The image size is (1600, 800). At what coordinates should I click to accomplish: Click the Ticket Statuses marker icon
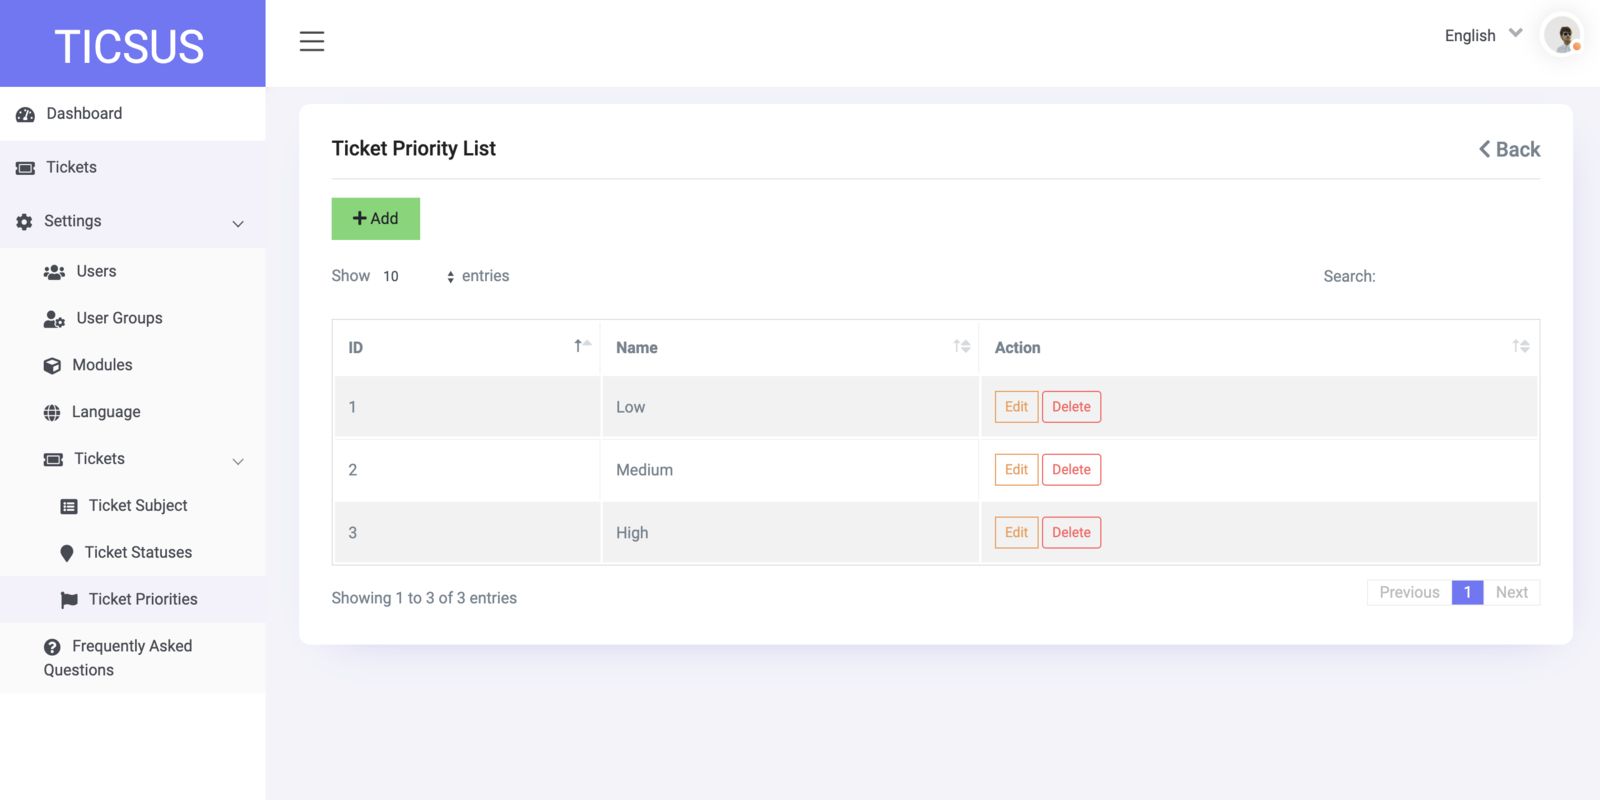(67, 553)
